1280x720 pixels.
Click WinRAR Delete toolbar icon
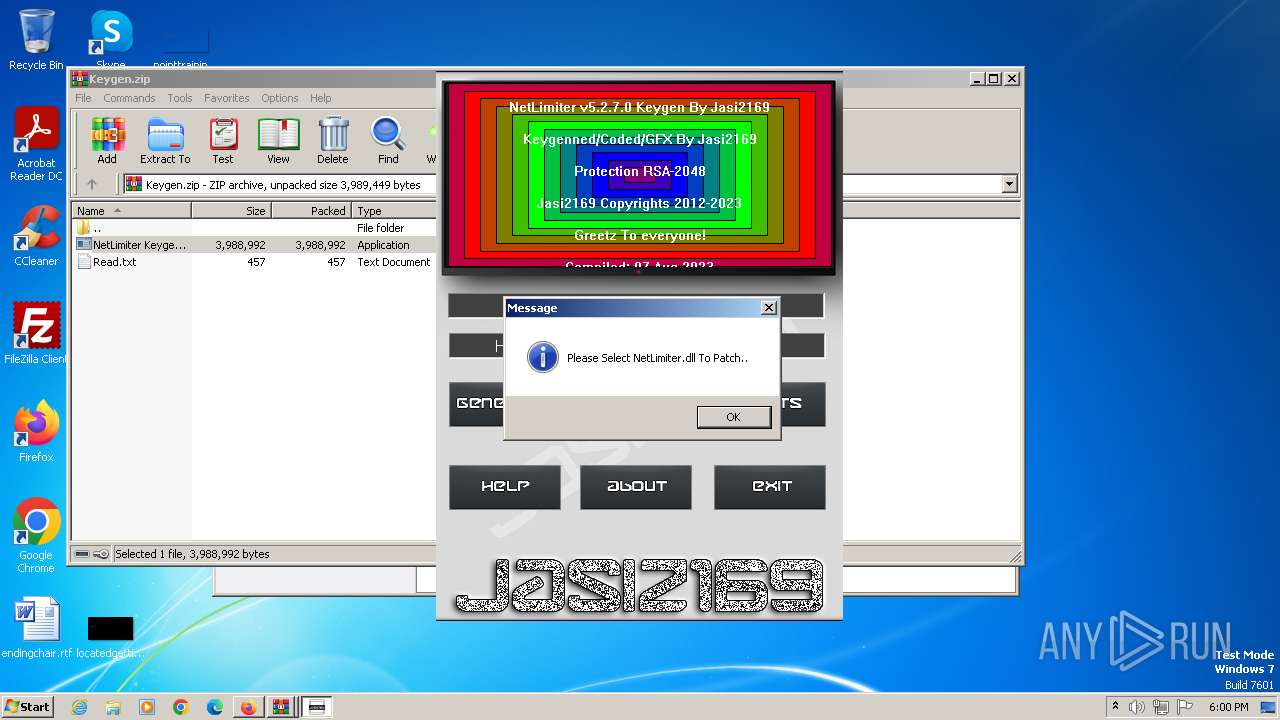tap(333, 140)
